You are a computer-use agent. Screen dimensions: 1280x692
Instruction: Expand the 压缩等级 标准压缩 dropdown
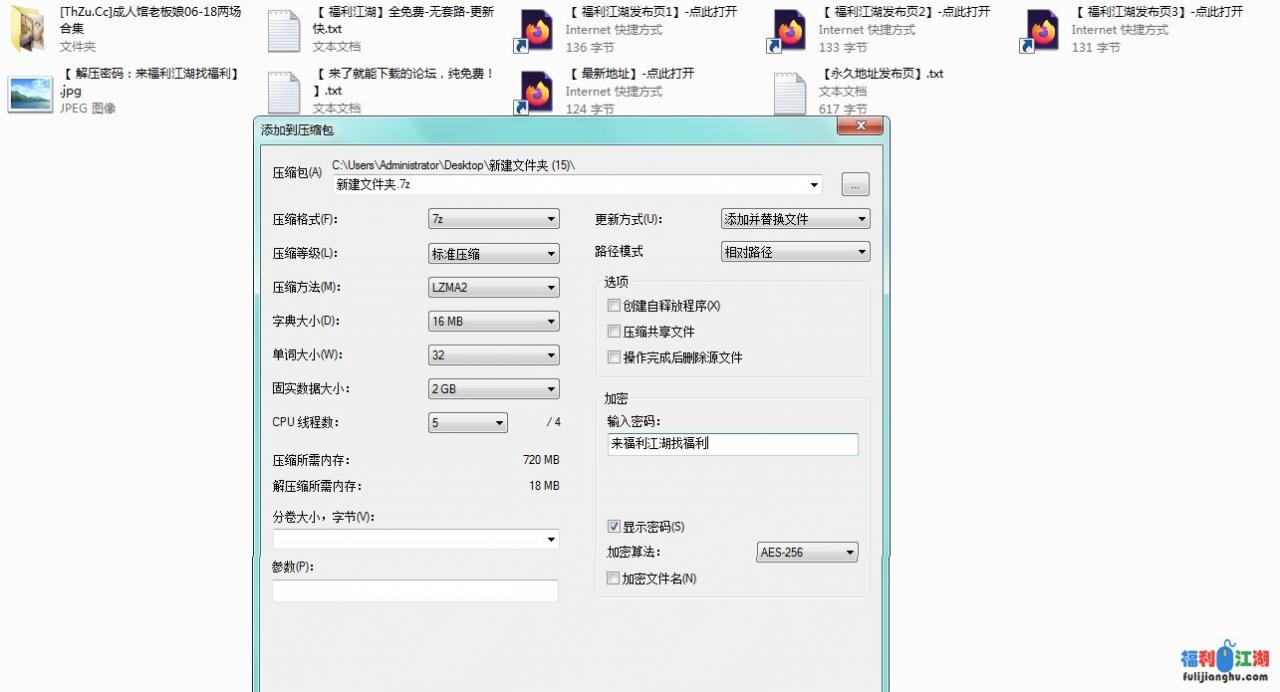(x=493, y=254)
